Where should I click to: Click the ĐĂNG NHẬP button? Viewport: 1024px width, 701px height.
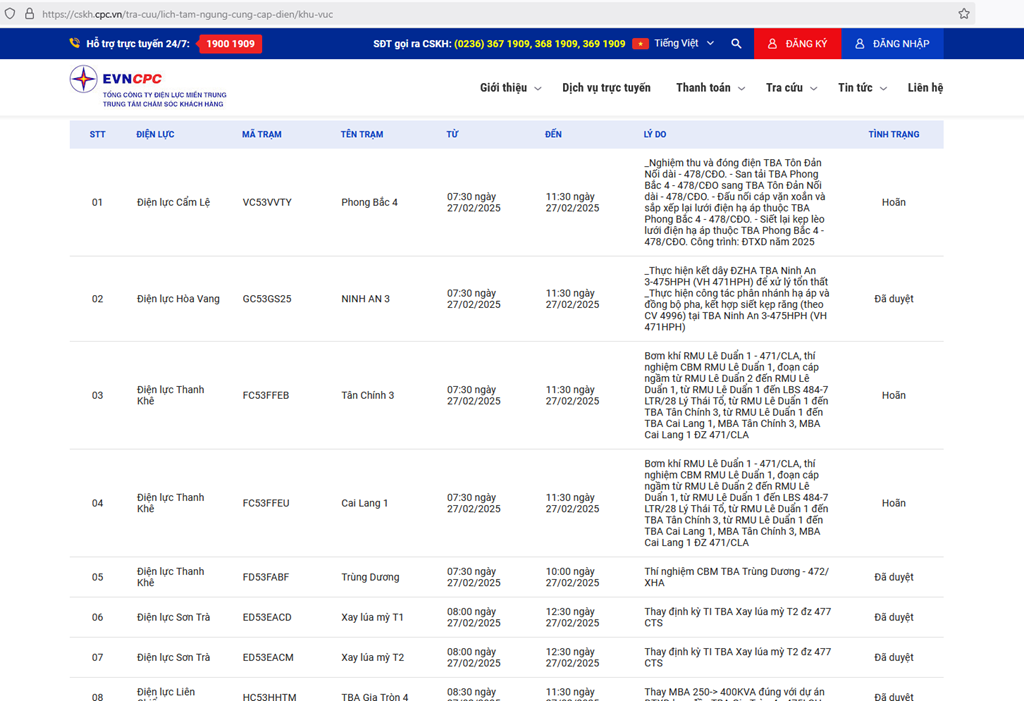pyautogui.click(x=892, y=44)
